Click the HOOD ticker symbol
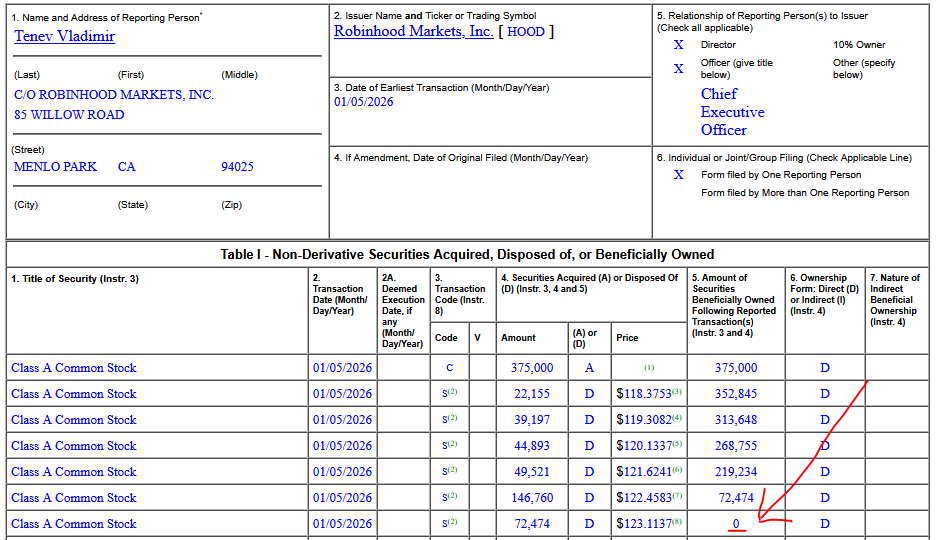The image size is (938, 540). tap(526, 32)
